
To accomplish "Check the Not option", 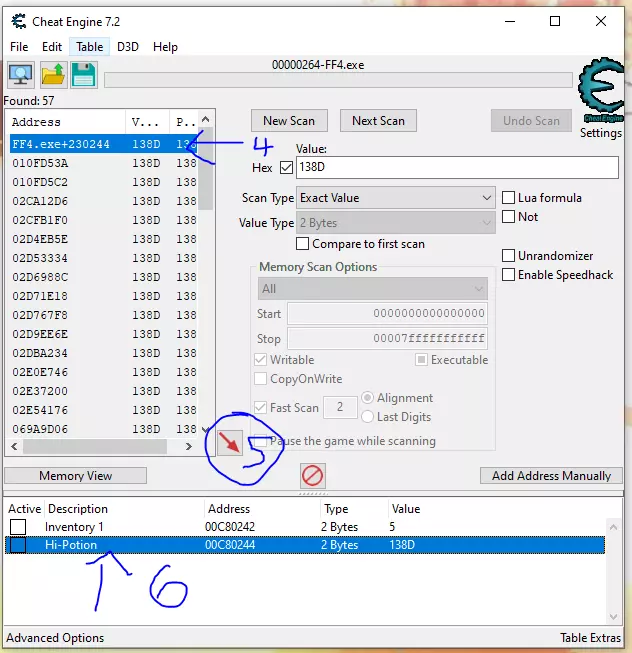I will click(508, 217).
